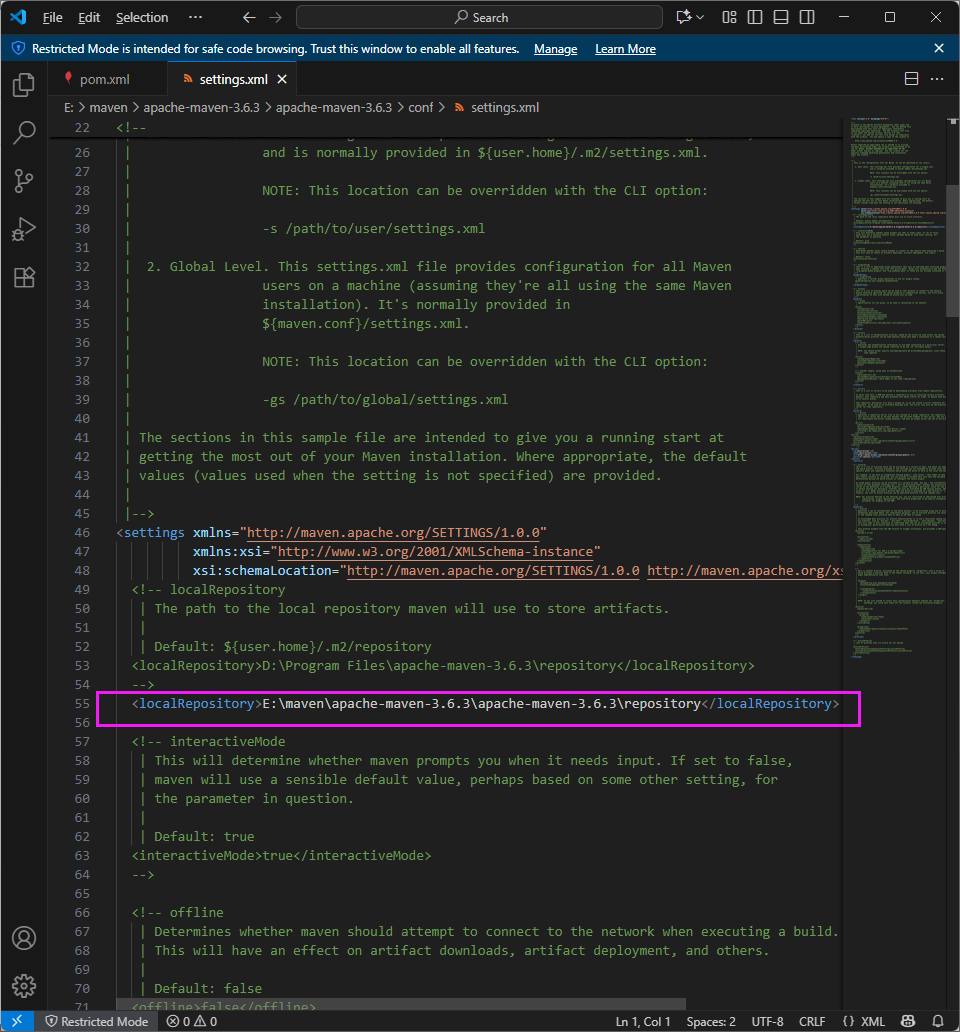960x1032 pixels.
Task: Open the Extensions view
Action: 24,277
